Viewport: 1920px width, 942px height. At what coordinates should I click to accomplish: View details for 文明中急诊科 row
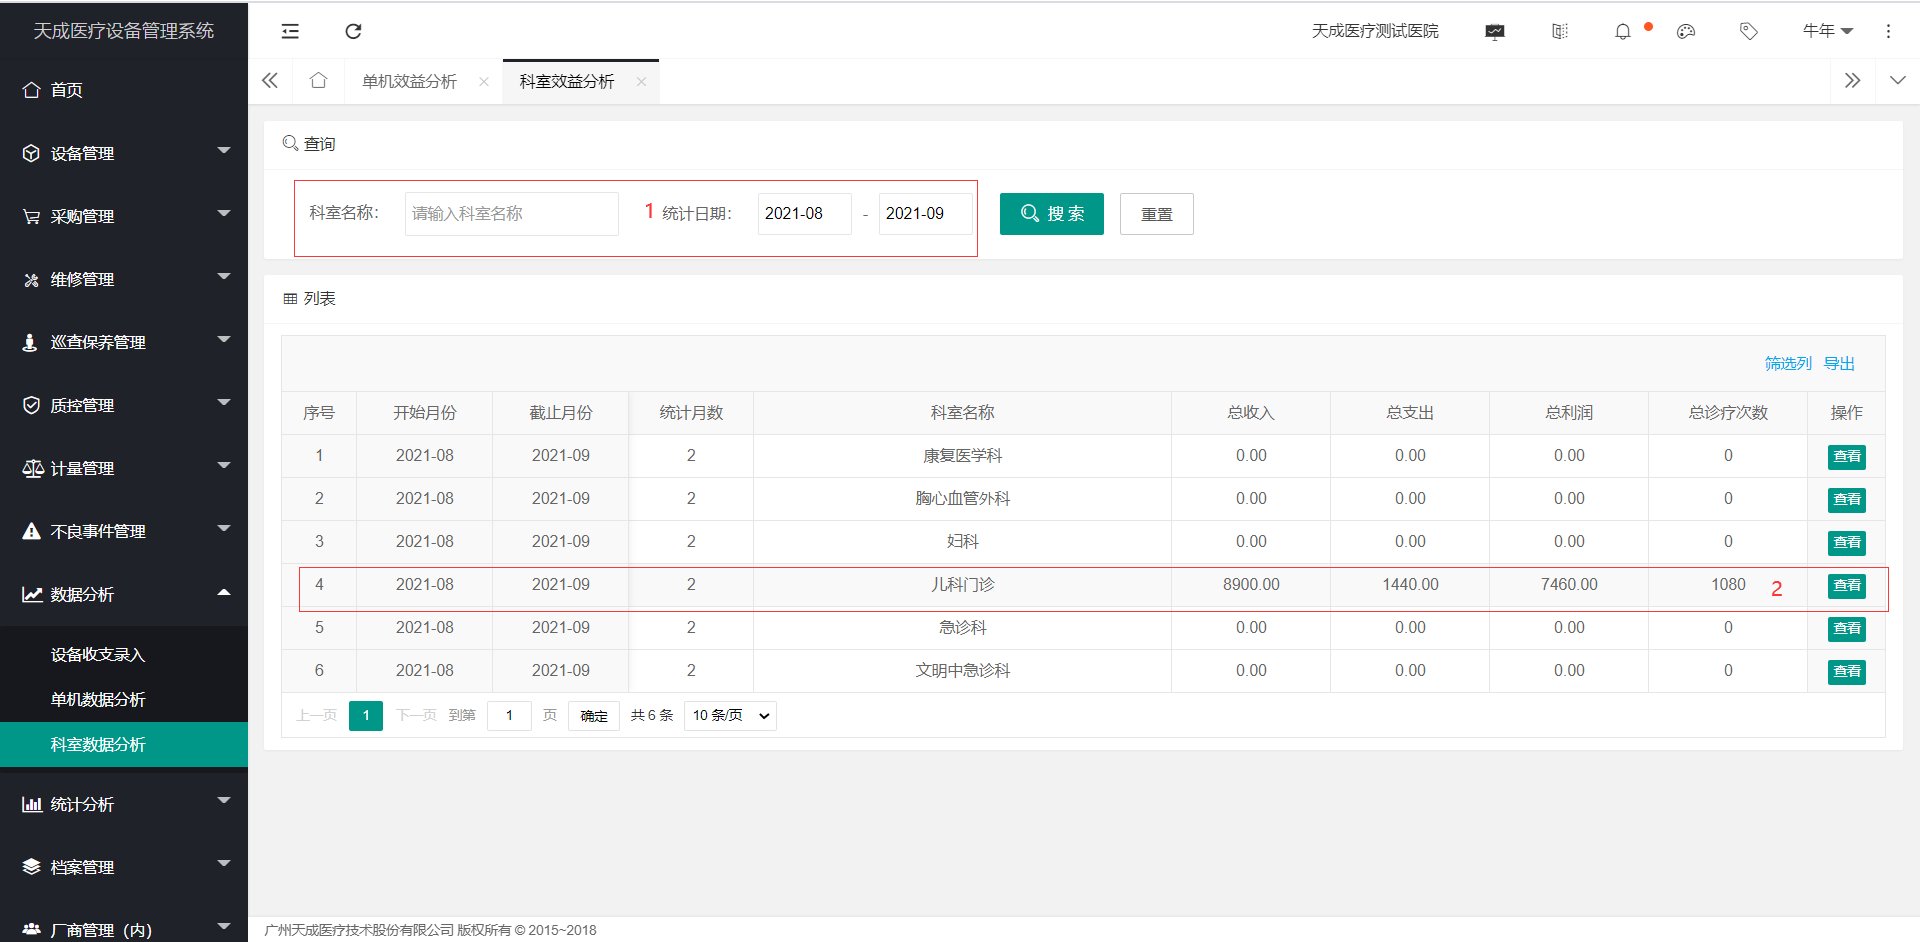coord(1847,672)
